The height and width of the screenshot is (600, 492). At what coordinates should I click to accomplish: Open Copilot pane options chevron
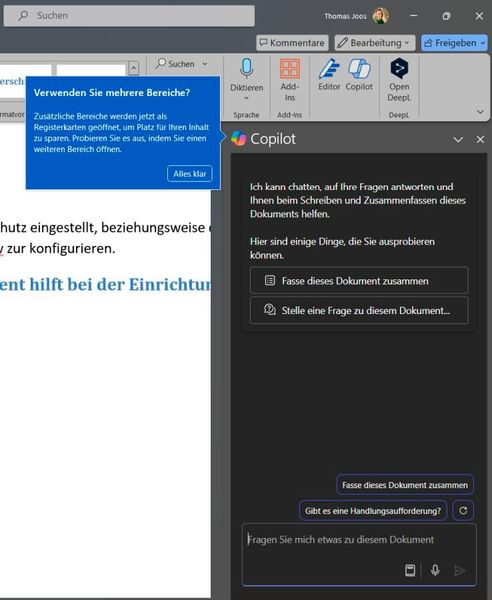click(458, 140)
